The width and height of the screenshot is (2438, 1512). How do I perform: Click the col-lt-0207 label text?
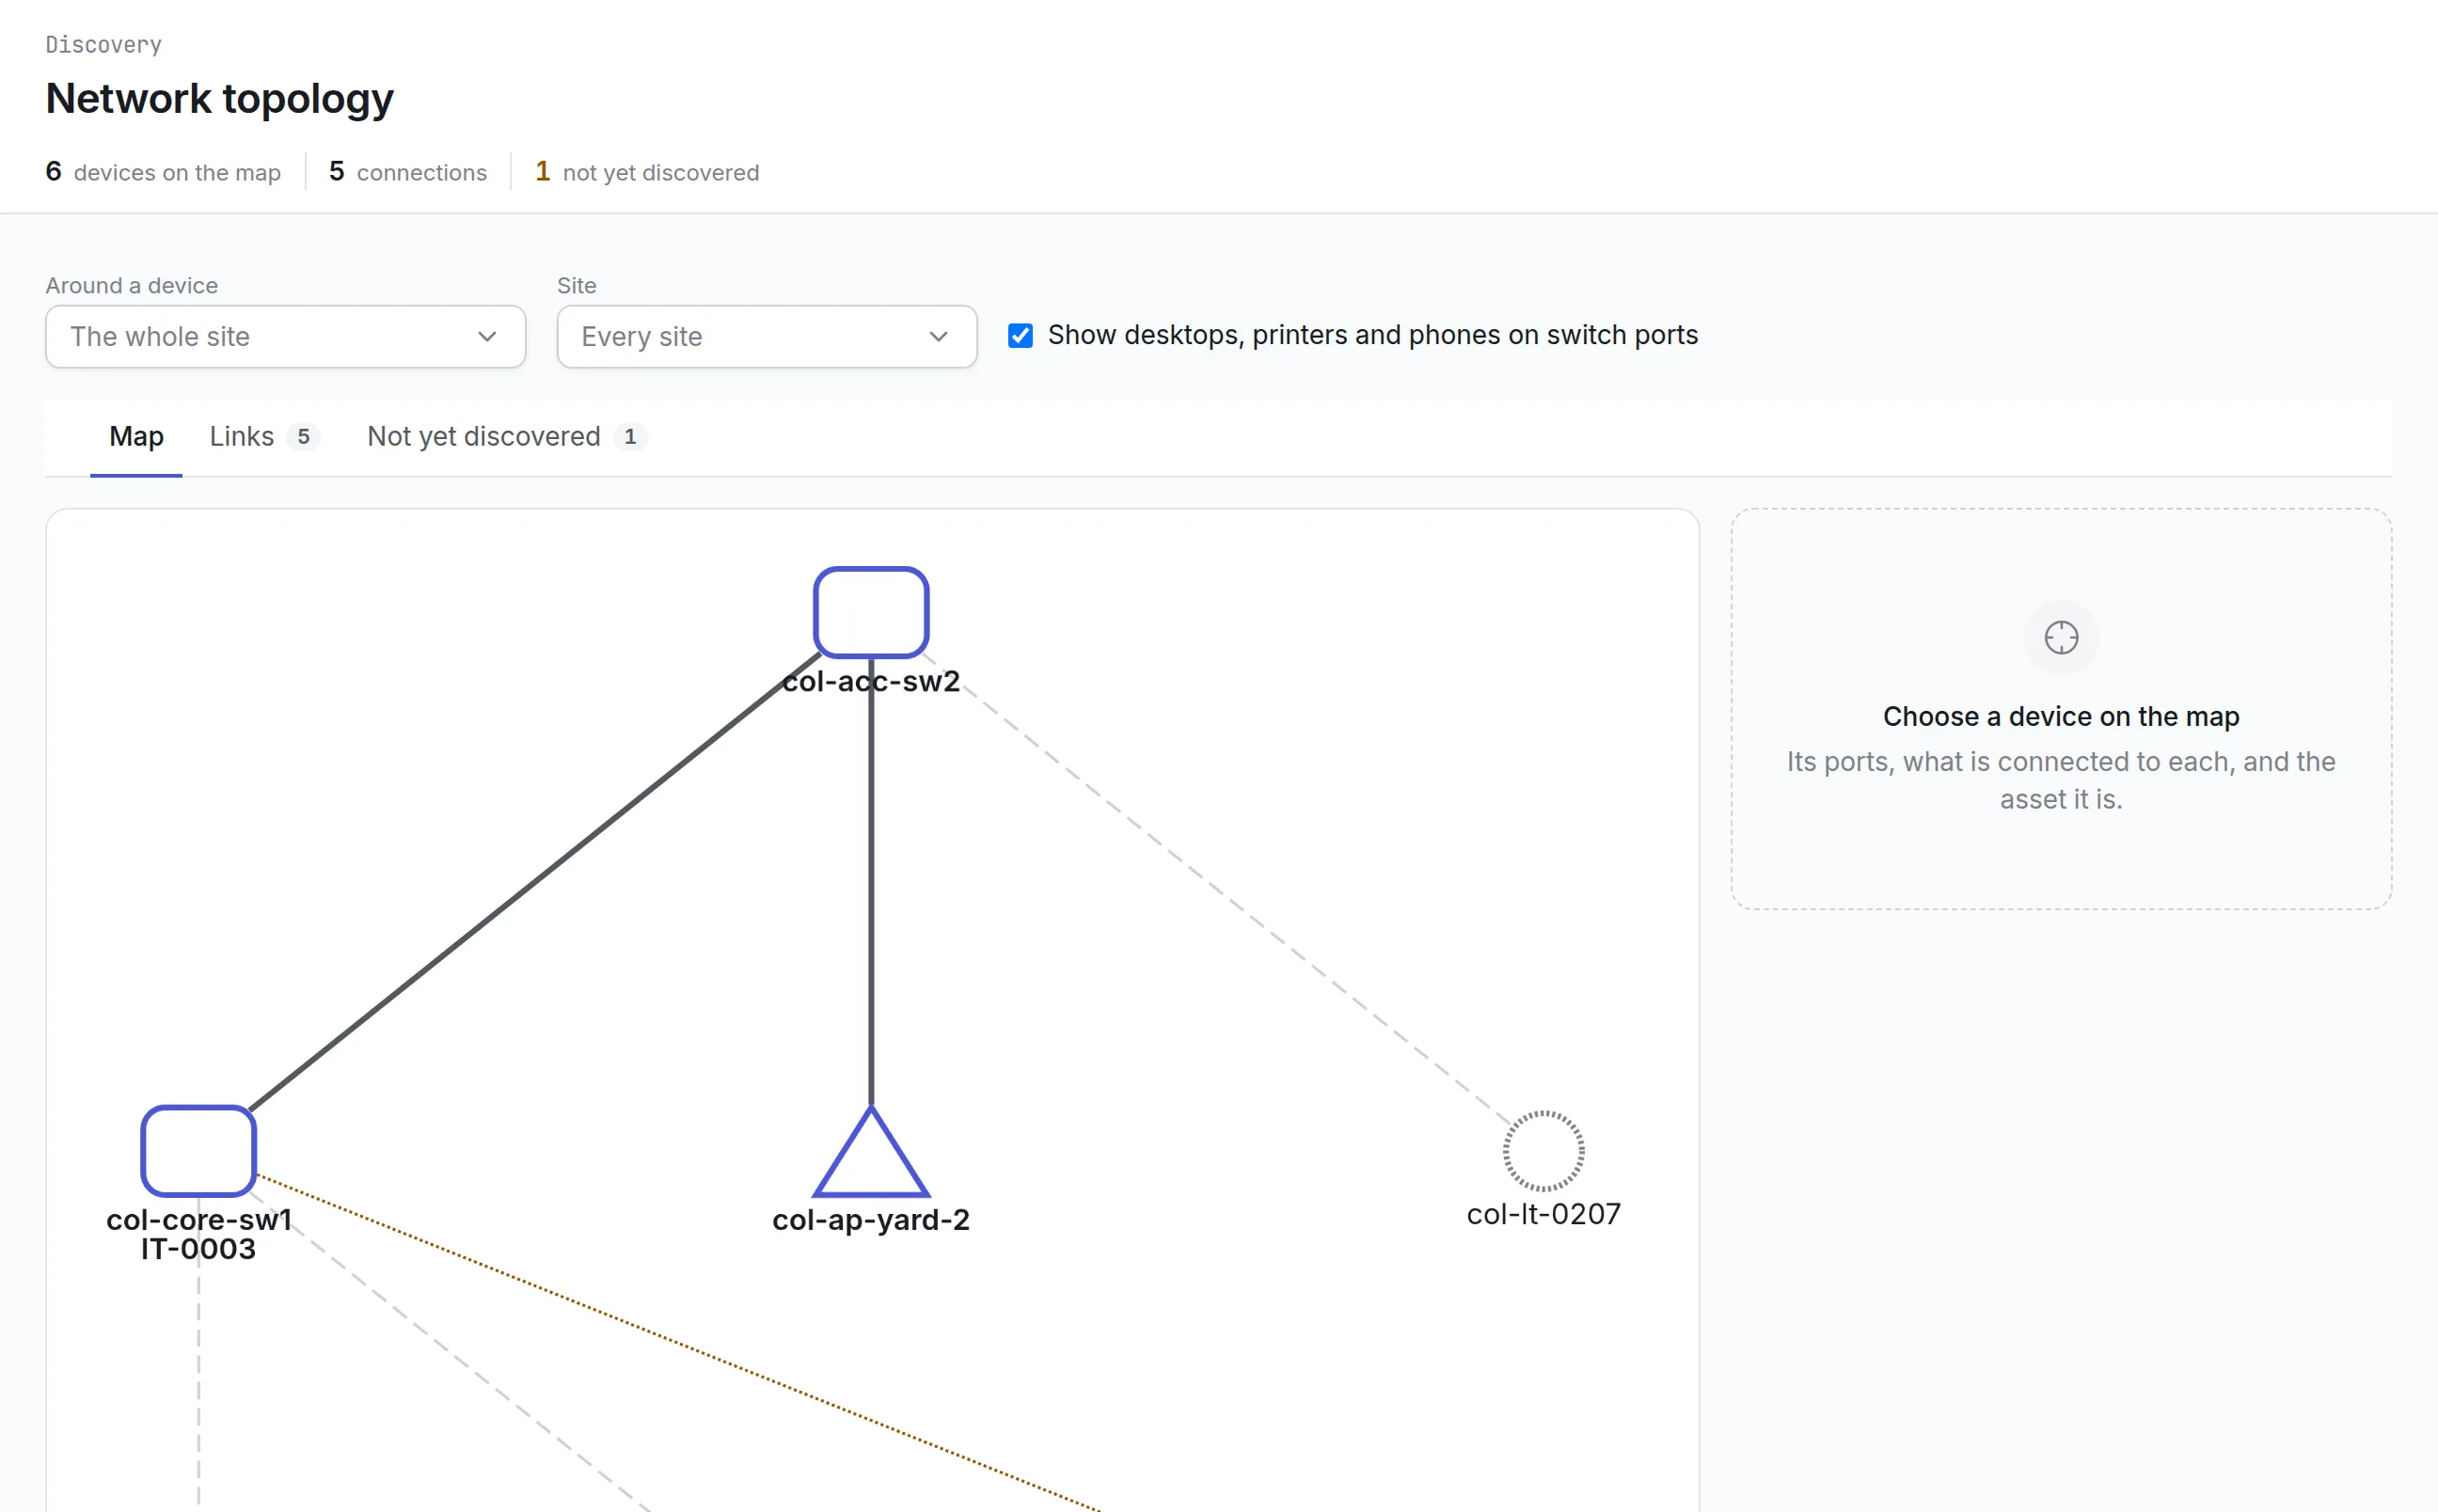coord(1543,1214)
